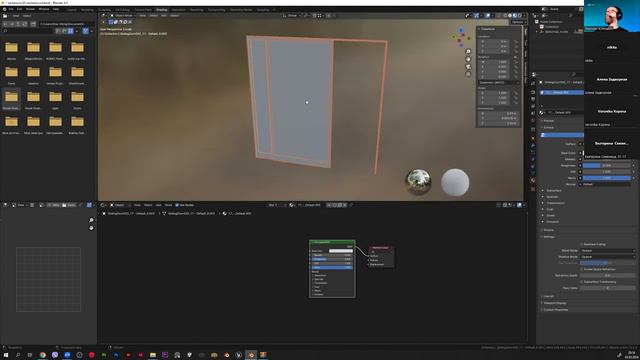Toggle Use Nodes checkbox in node editor
Image resolution: width=640 pixels, height=360 pixels.
pyautogui.click(x=177, y=205)
